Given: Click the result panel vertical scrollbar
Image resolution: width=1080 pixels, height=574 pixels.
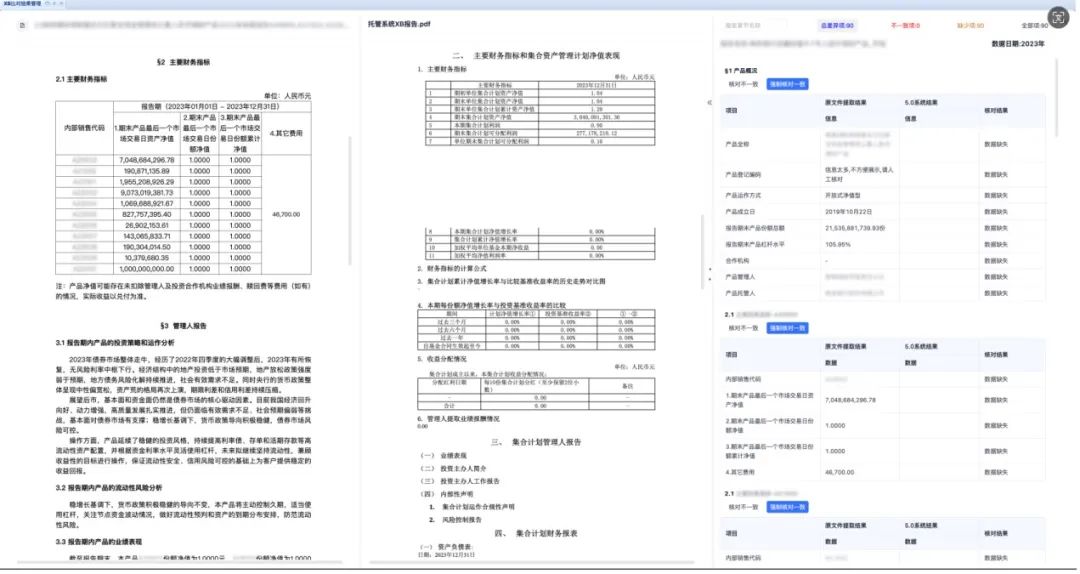Looking at the screenshot, I should 1059,98.
